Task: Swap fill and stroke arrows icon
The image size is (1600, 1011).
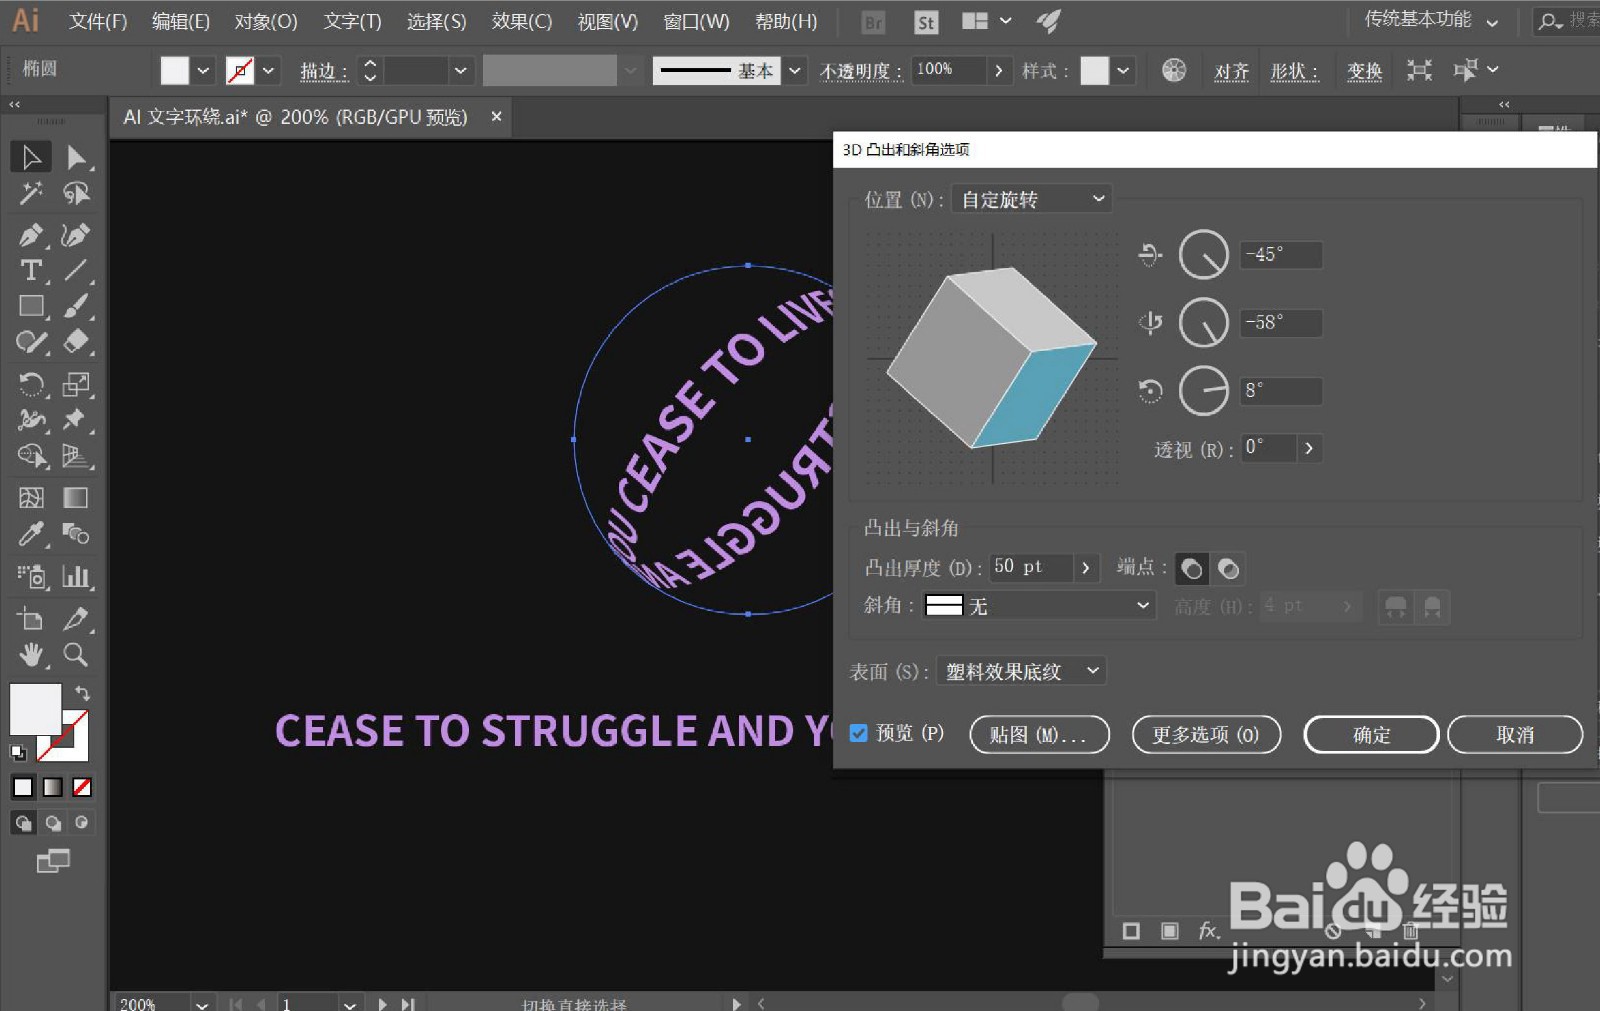Action: tap(82, 693)
